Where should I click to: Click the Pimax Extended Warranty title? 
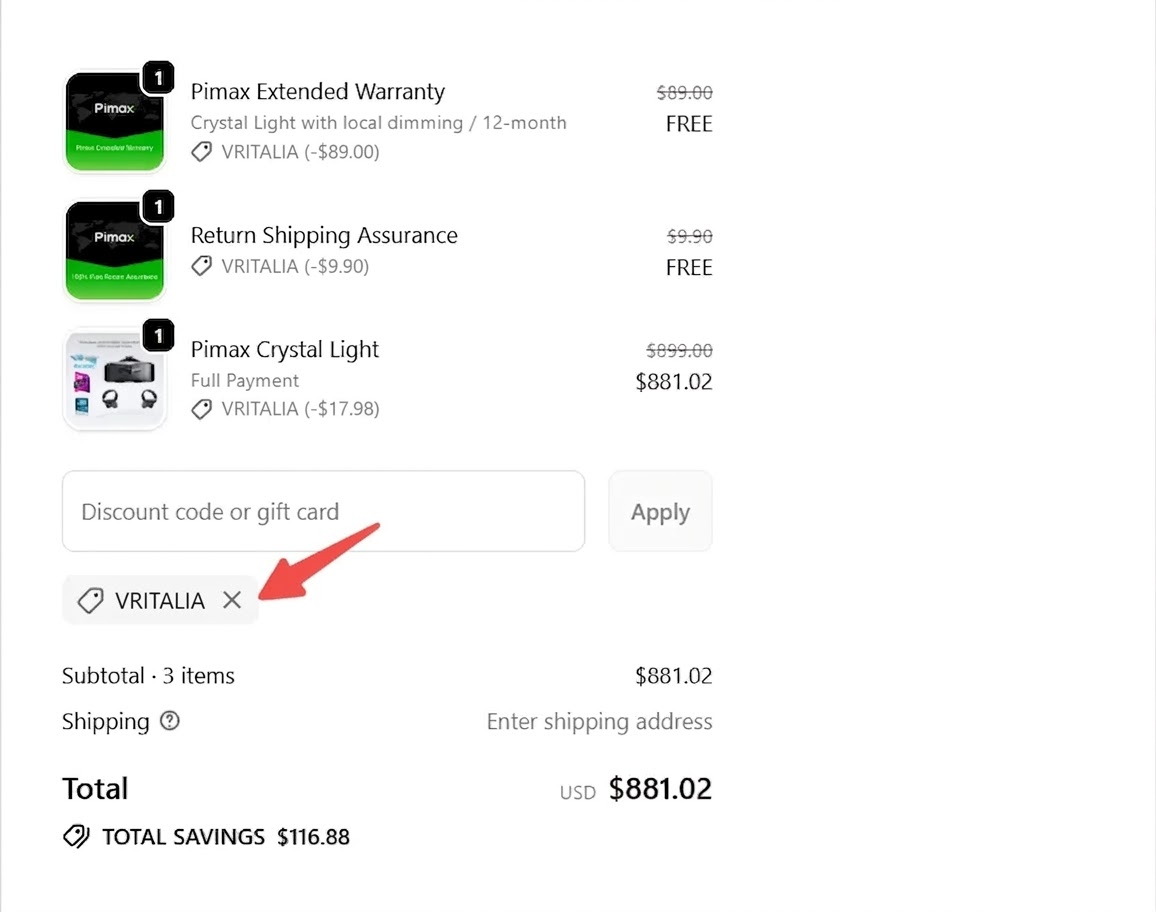pos(318,92)
